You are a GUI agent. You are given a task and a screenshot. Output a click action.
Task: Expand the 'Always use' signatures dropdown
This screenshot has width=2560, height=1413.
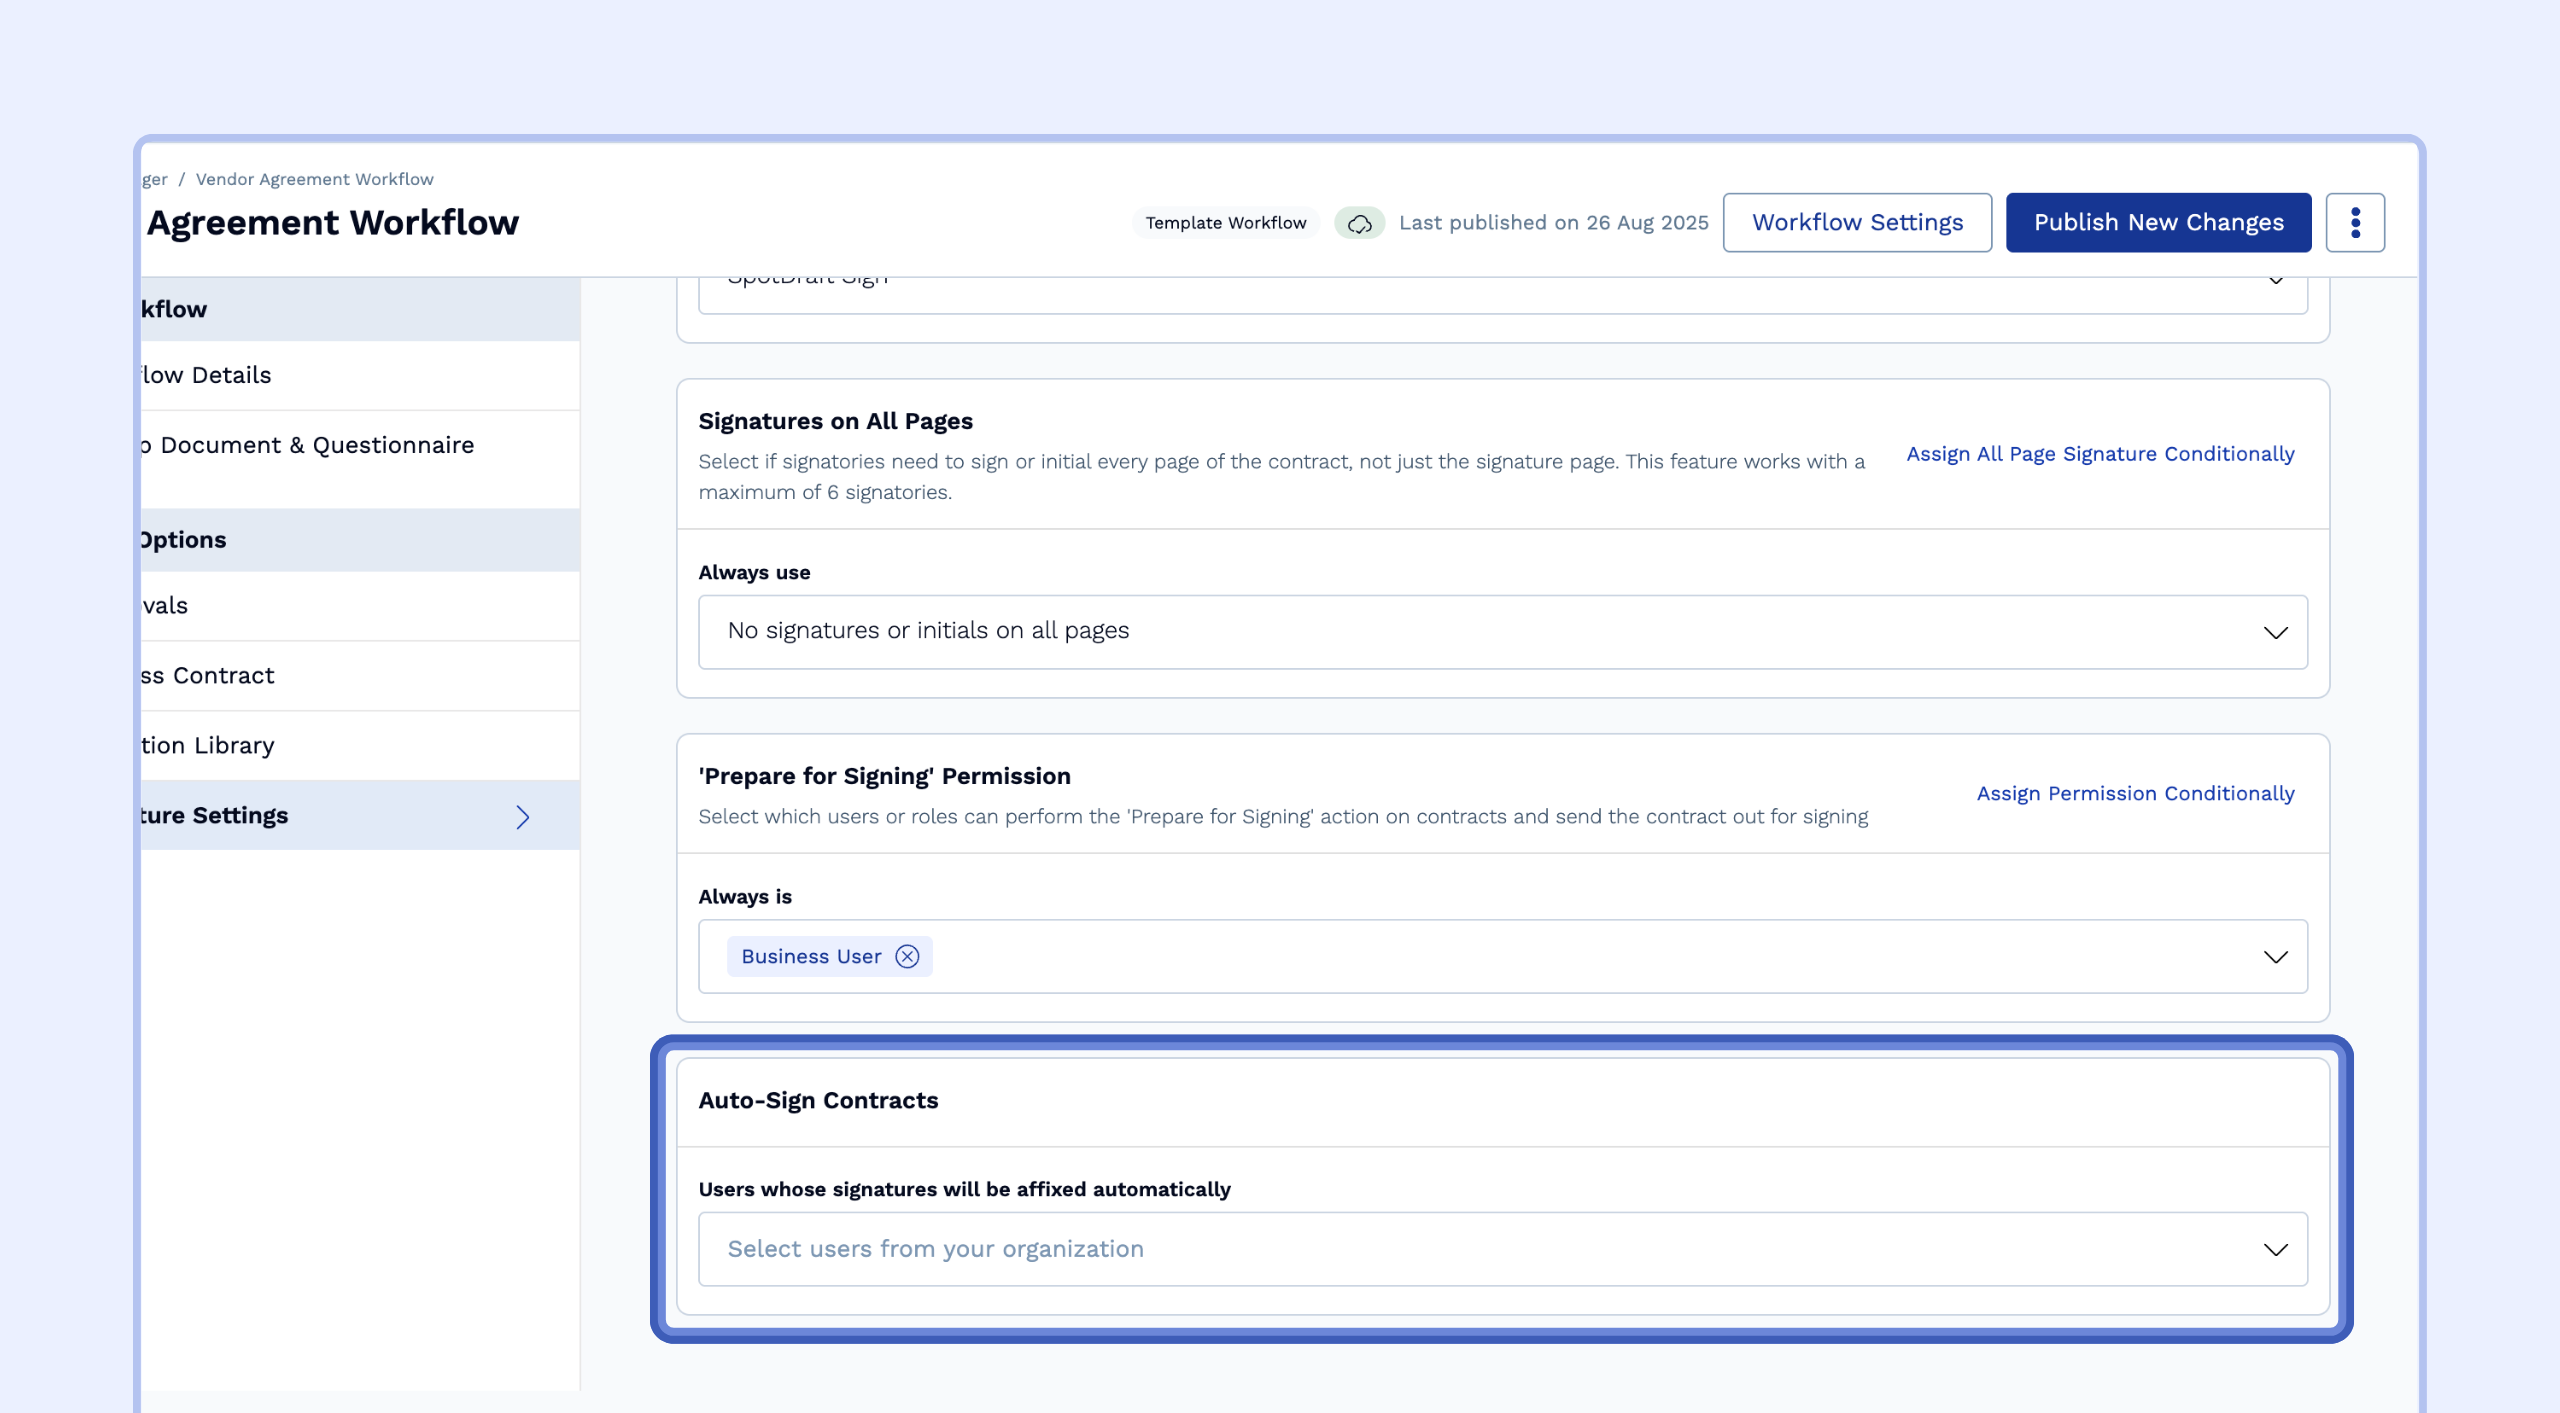(x=2275, y=632)
